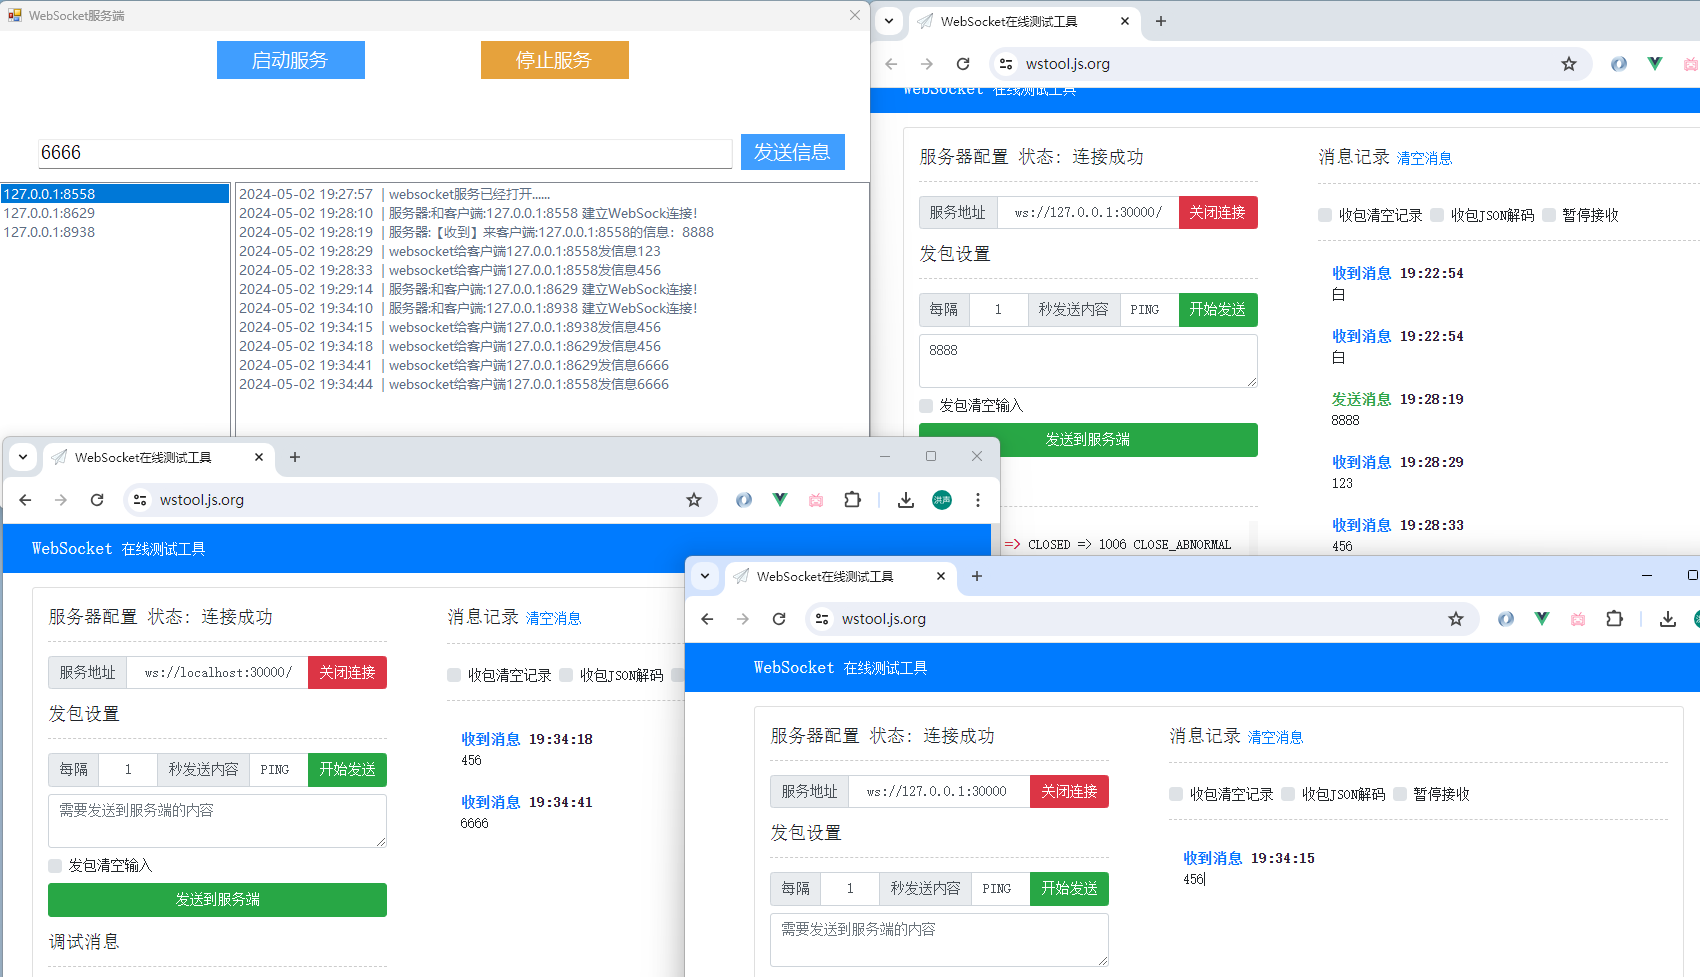Toggle 收包JSON解码 in the bottom-left browser

click(566, 675)
